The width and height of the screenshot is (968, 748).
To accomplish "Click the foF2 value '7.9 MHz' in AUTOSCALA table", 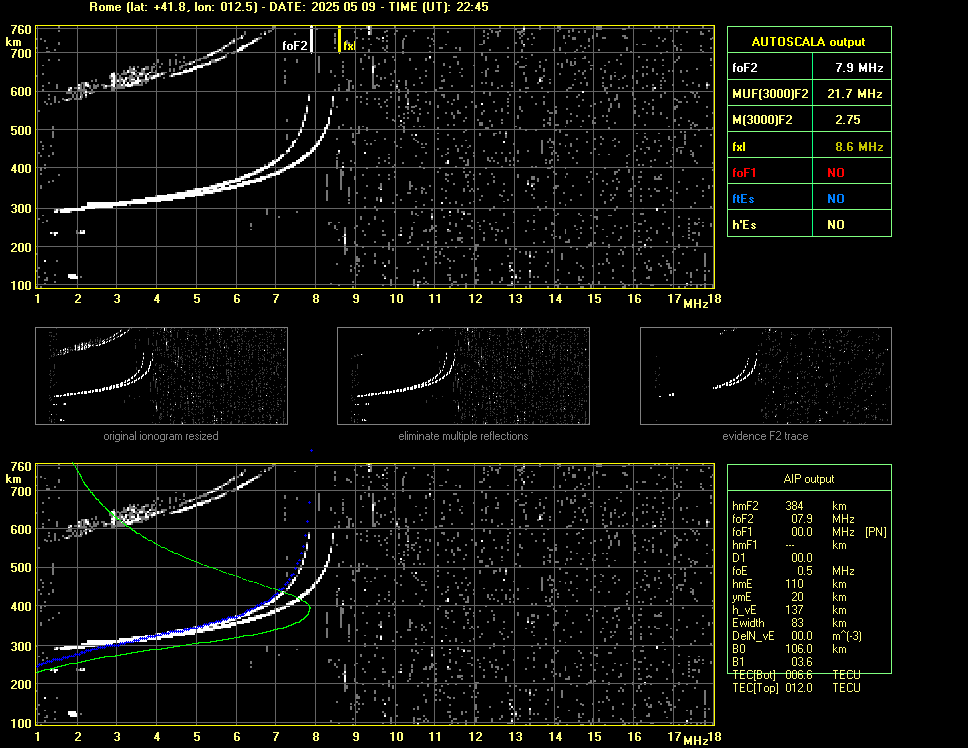I will [x=859, y=68].
